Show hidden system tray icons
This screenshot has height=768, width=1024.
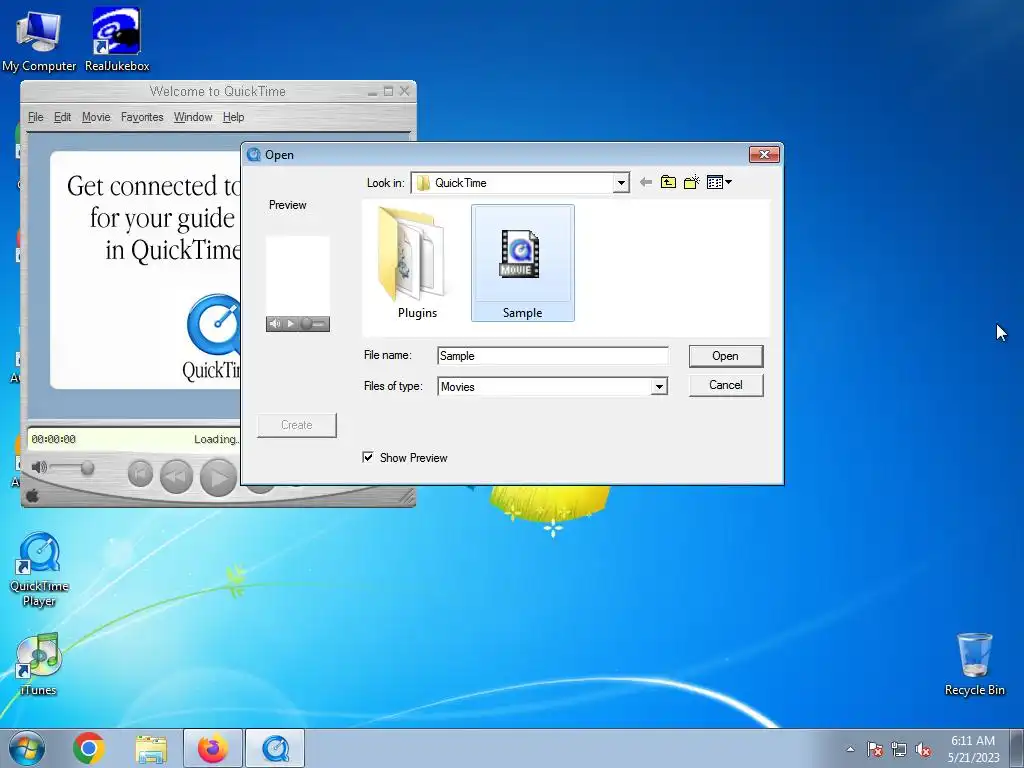coord(850,749)
